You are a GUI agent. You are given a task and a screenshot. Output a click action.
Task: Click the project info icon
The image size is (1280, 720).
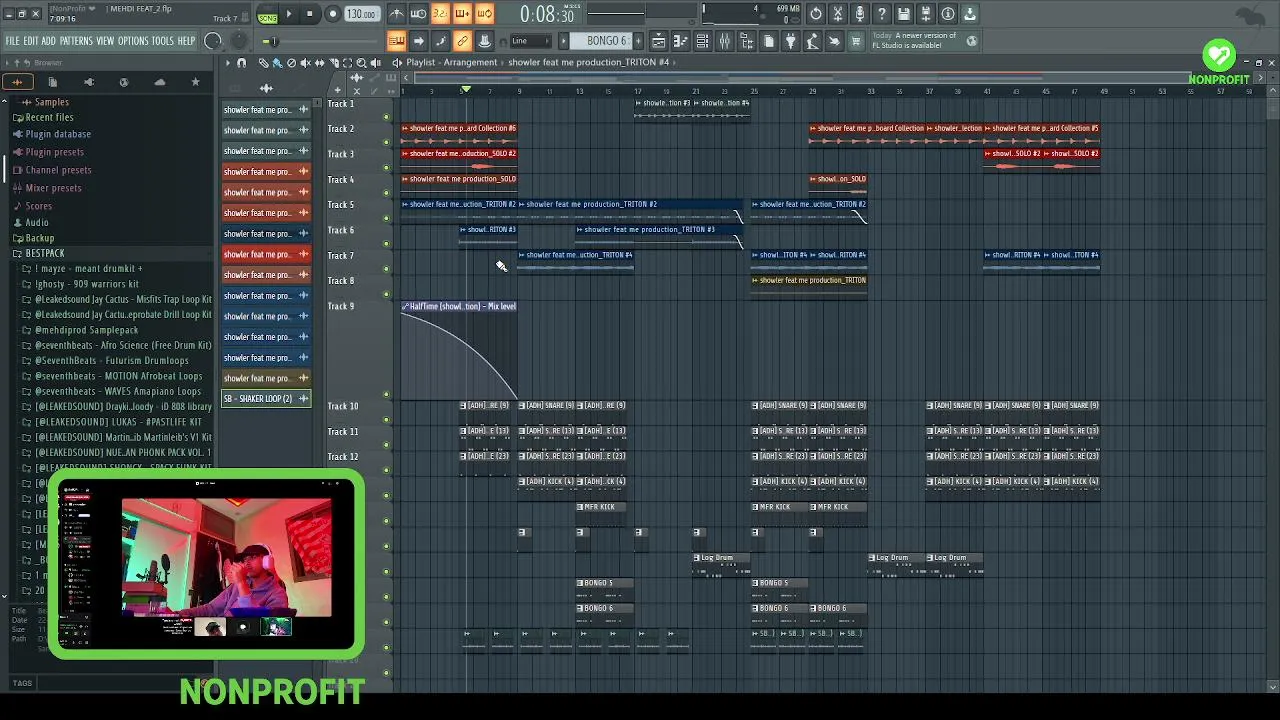(948, 14)
